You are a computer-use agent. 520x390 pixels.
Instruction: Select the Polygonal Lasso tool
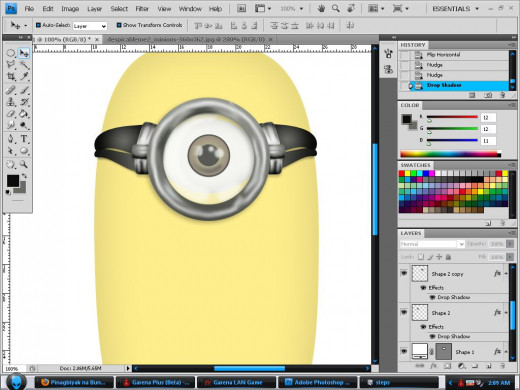pos(11,65)
